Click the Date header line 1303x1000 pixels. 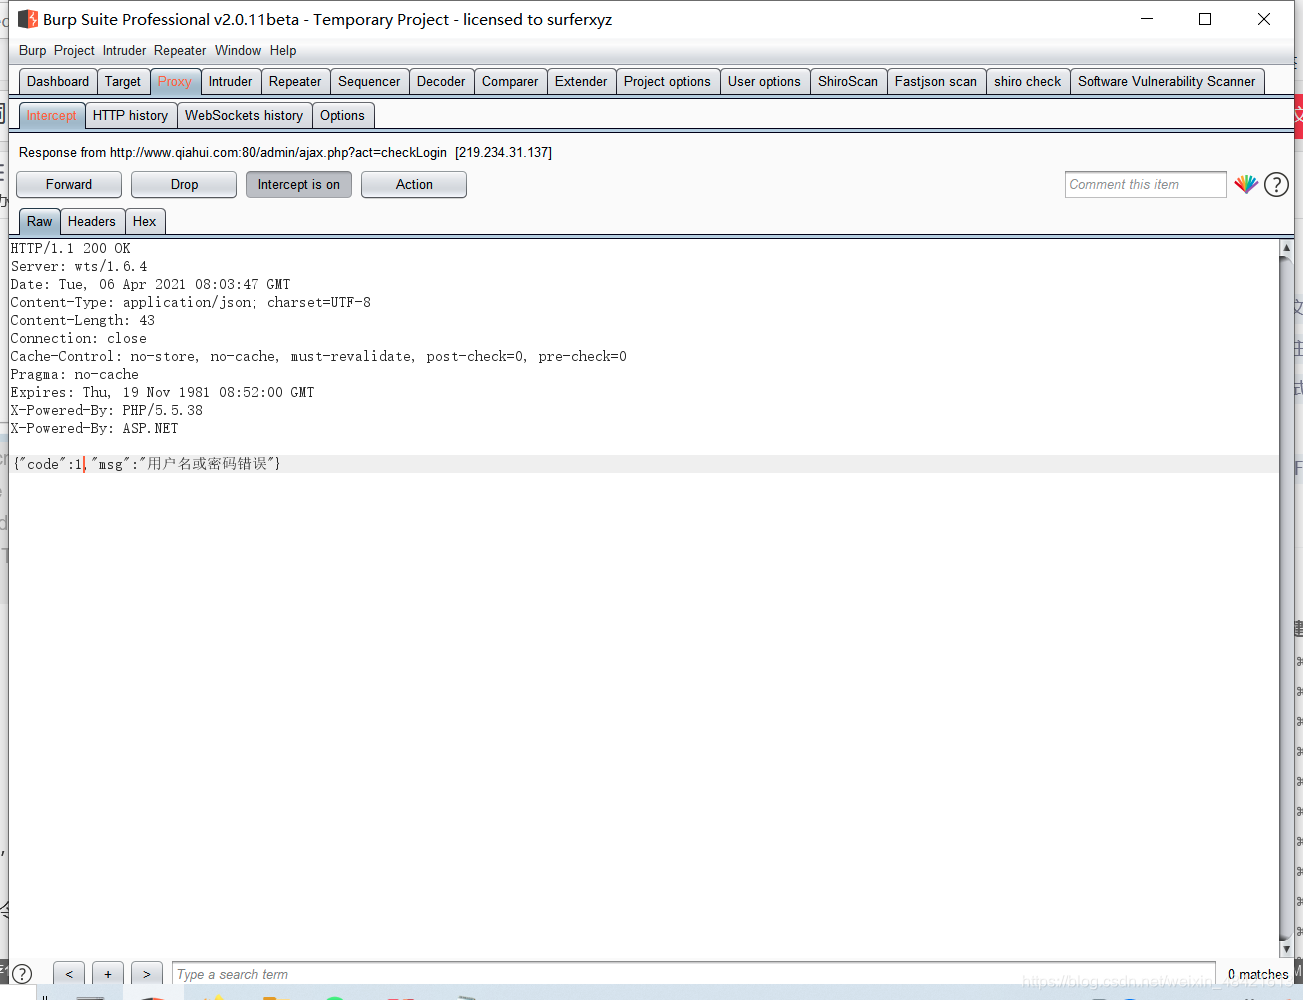[151, 284]
